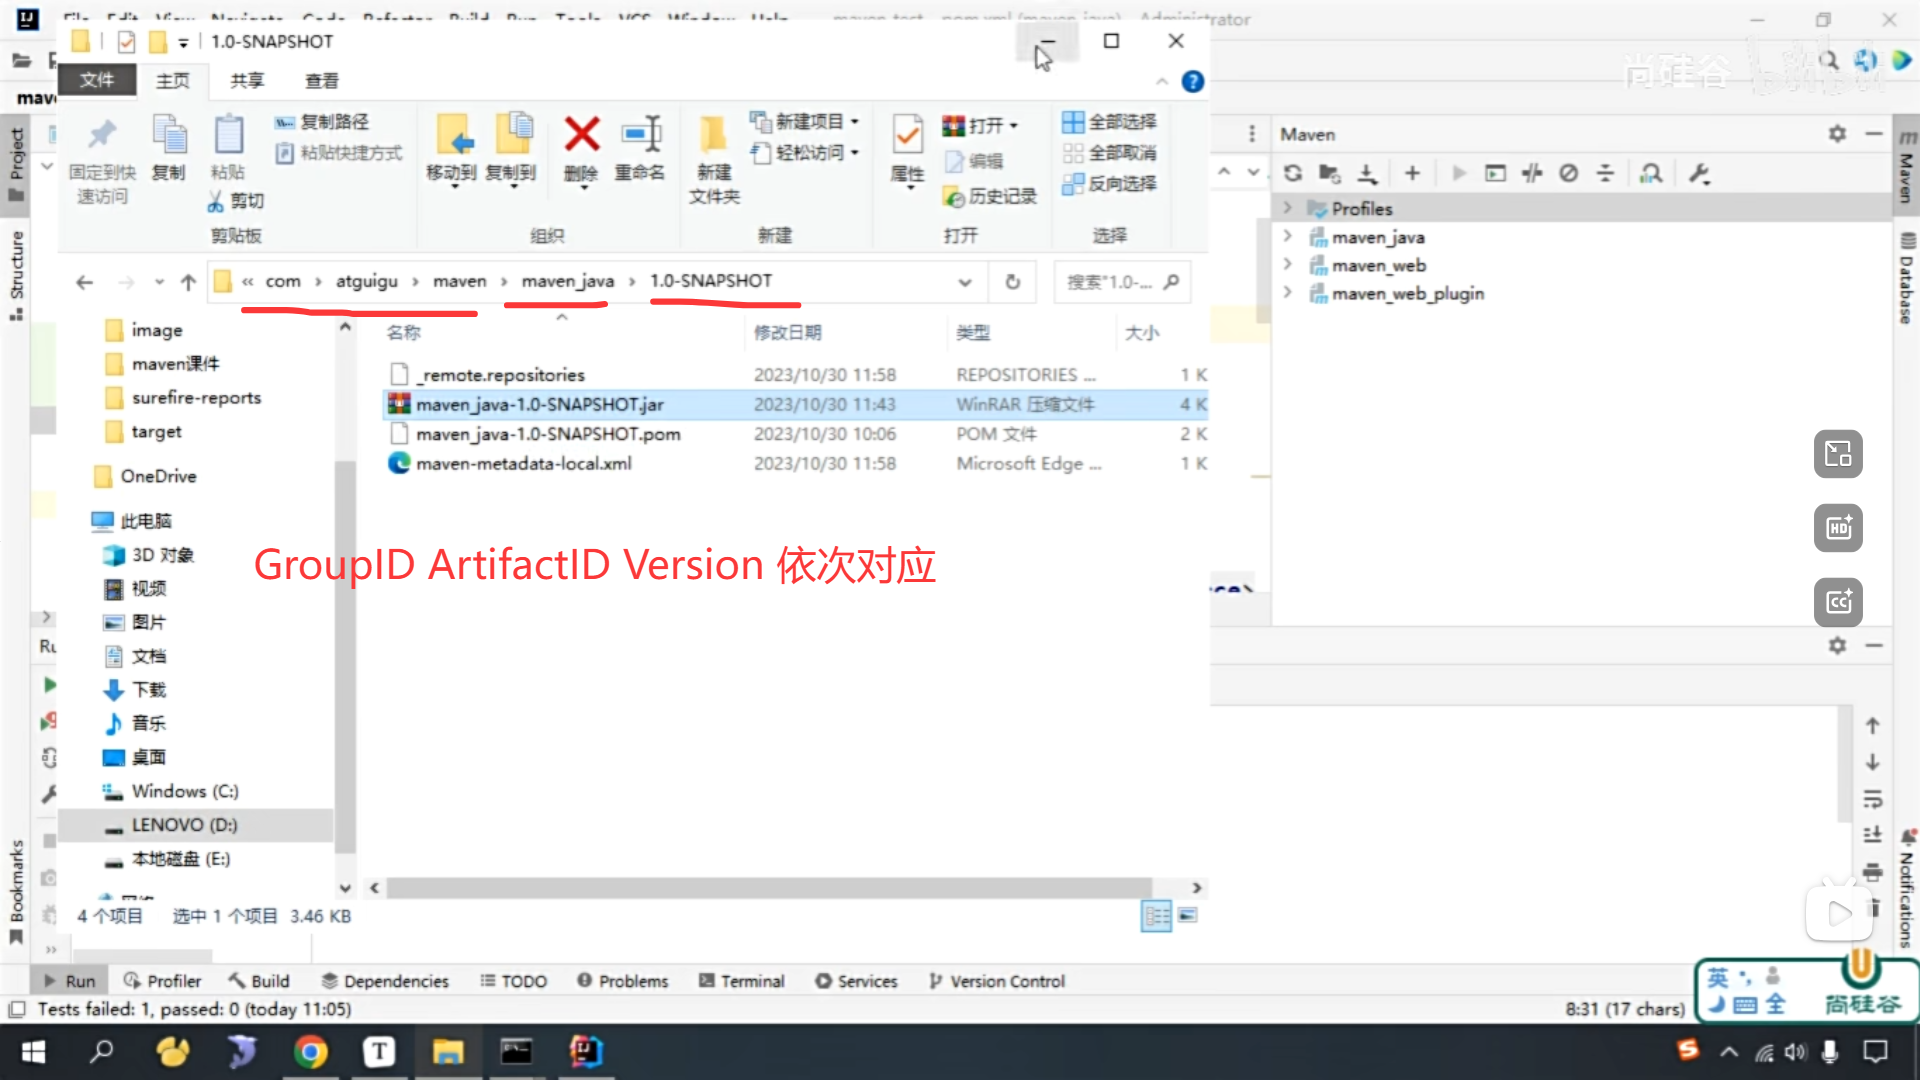The width and height of the screenshot is (1920, 1080).
Task: Expand the maven_java project node
Action: click(x=1288, y=237)
